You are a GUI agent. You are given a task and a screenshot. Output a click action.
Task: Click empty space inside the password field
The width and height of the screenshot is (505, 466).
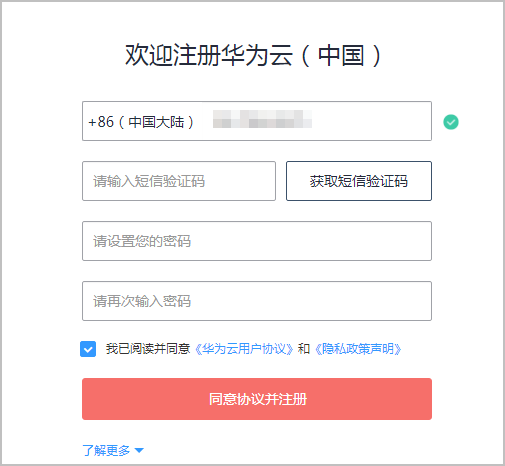[310, 241]
